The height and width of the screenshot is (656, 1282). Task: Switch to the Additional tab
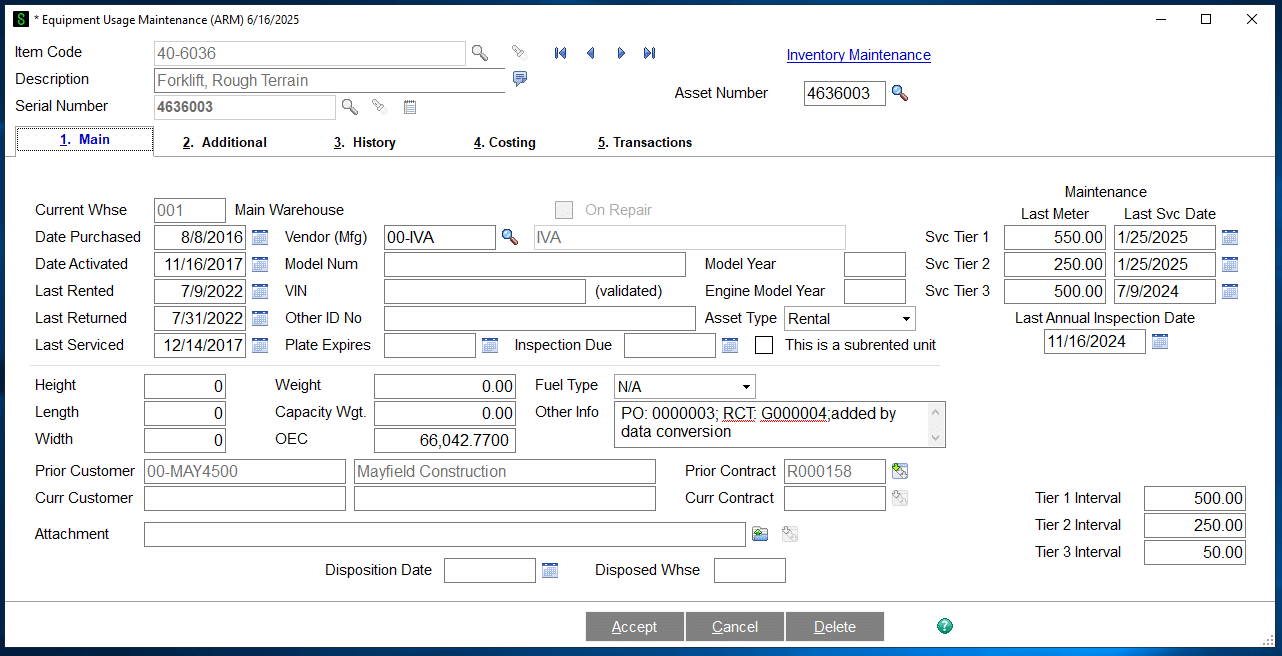[224, 143]
